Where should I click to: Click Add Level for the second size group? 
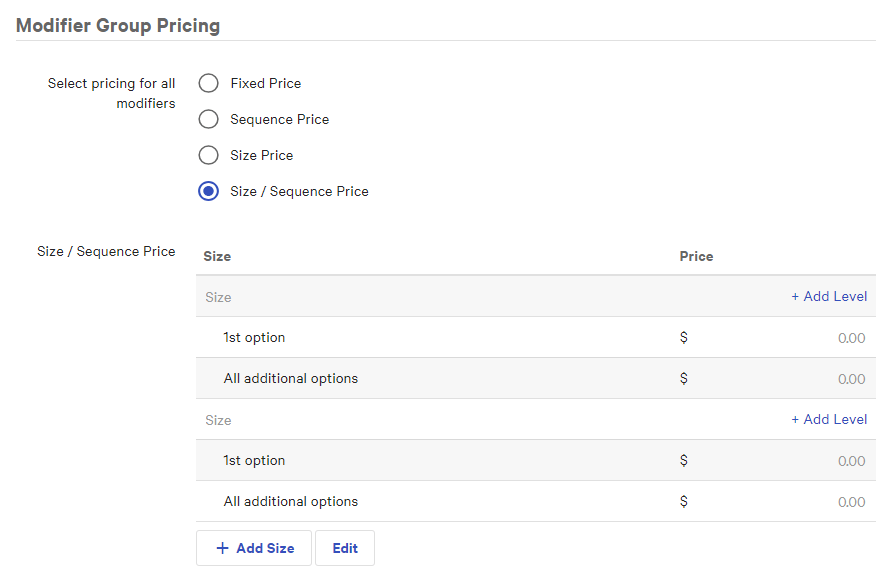coord(829,419)
